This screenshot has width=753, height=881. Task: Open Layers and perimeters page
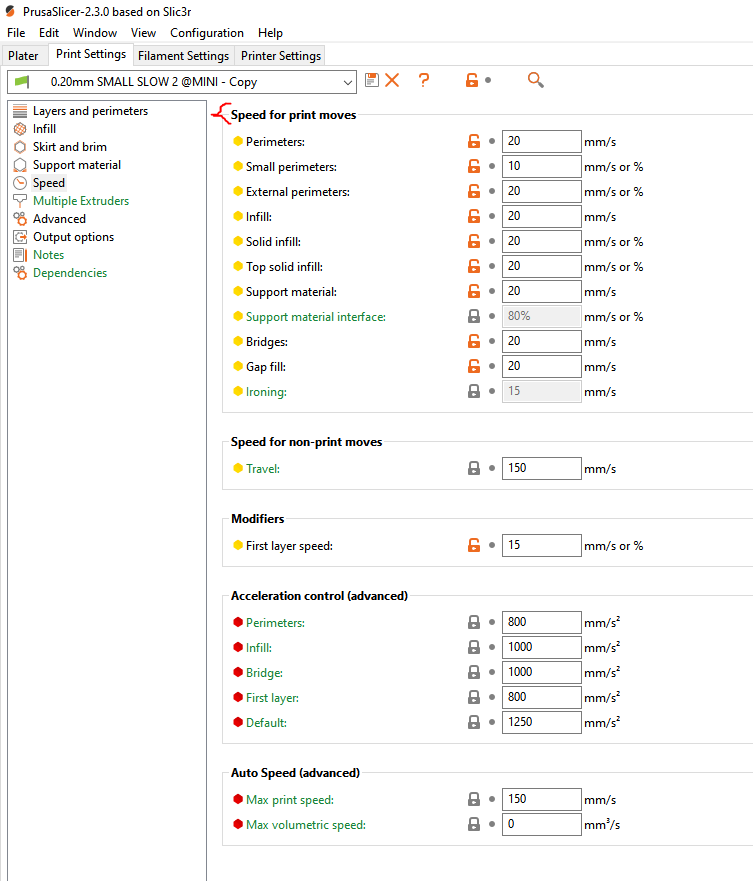tap(90, 111)
